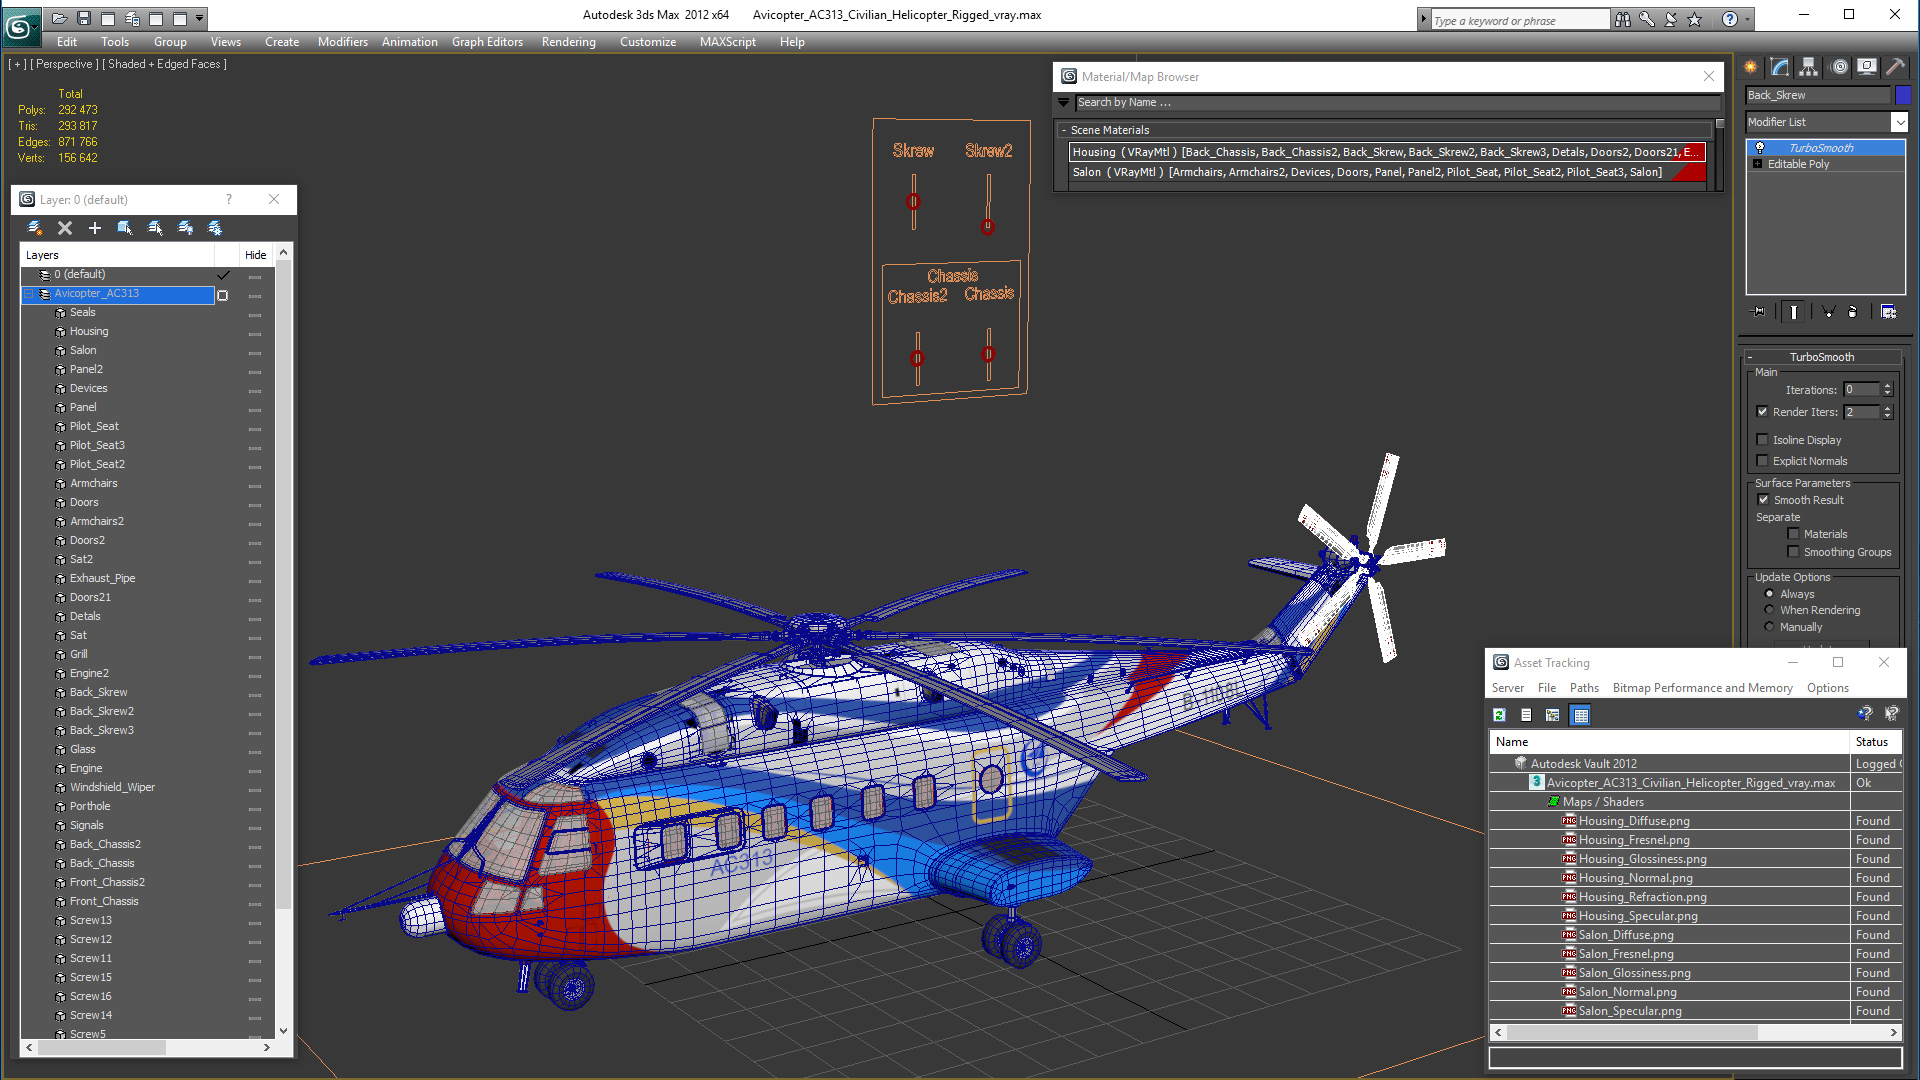1920x1080 pixels.
Task: Open the Display panel tab
Action: pos(1866,67)
